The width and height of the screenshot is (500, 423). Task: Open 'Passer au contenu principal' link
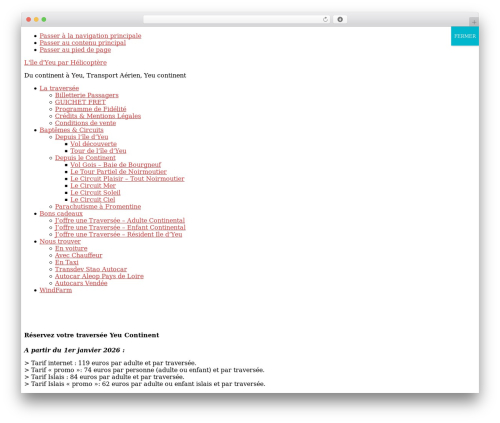pos(83,43)
